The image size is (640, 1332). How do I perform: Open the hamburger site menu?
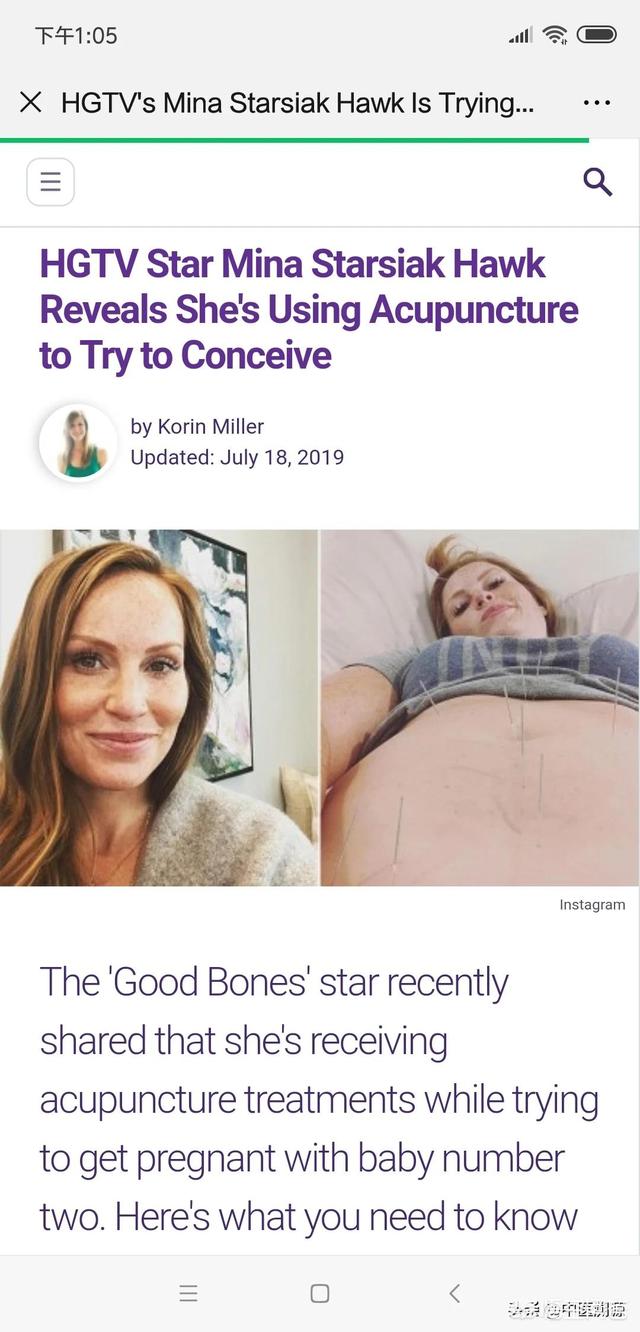[50, 182]
